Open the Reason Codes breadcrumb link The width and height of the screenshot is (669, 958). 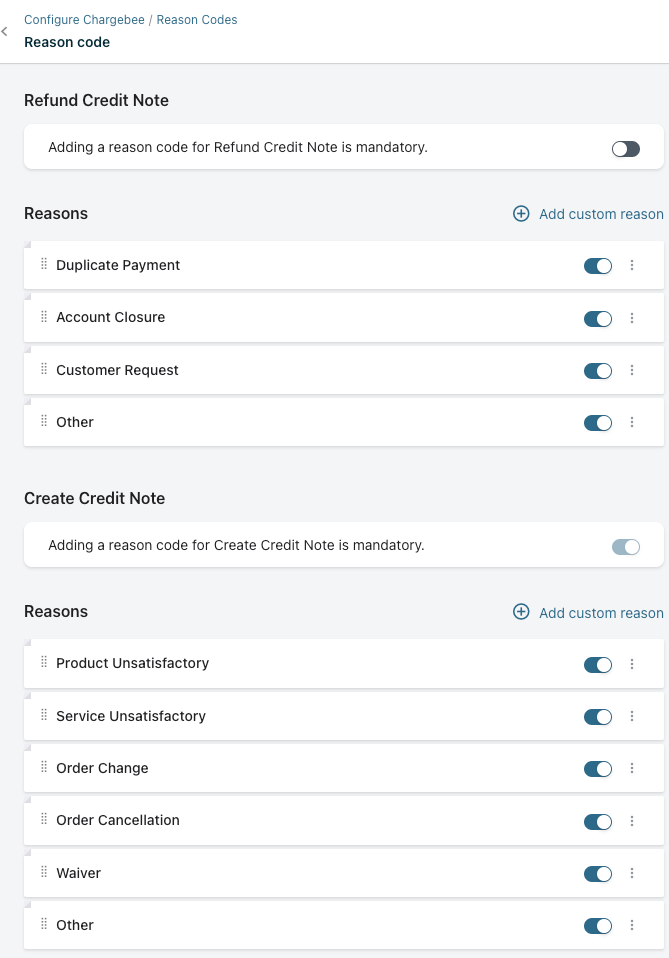click(x=197, y=20)
